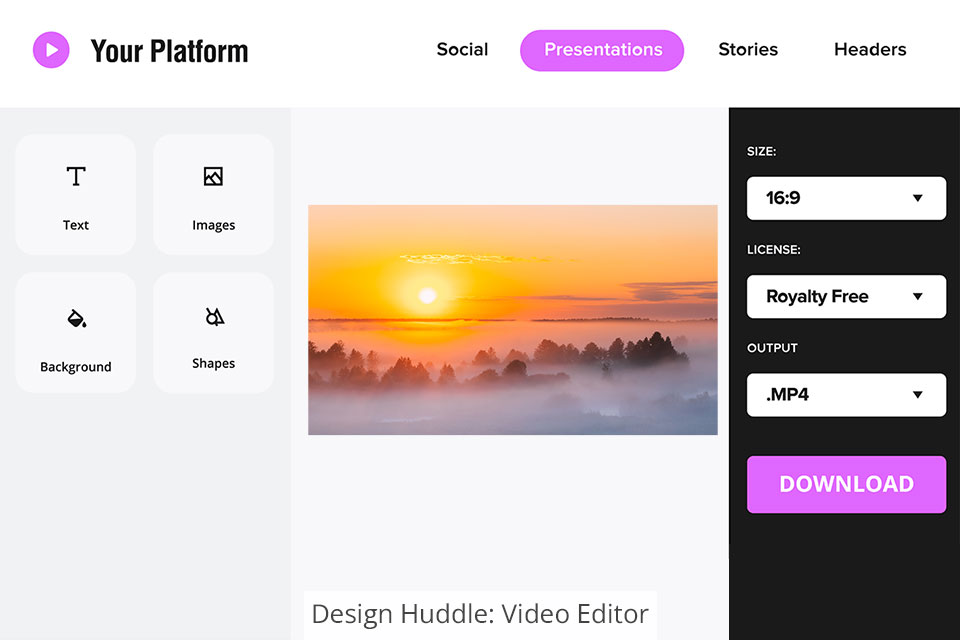
Task: Click the LICENSE: label
Action: 773,249
